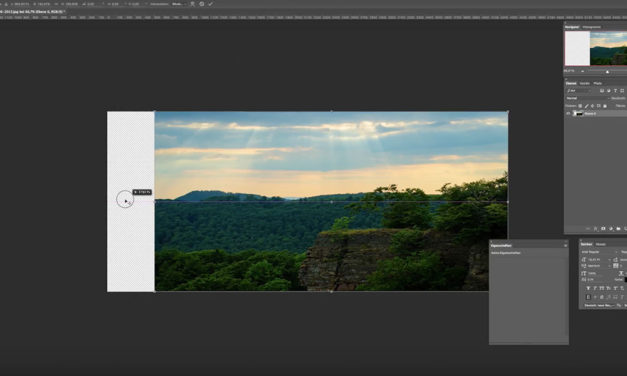This screenshot has width=627, height=376.
Task: Click the X position field in options bar
Action: [21, 4]
